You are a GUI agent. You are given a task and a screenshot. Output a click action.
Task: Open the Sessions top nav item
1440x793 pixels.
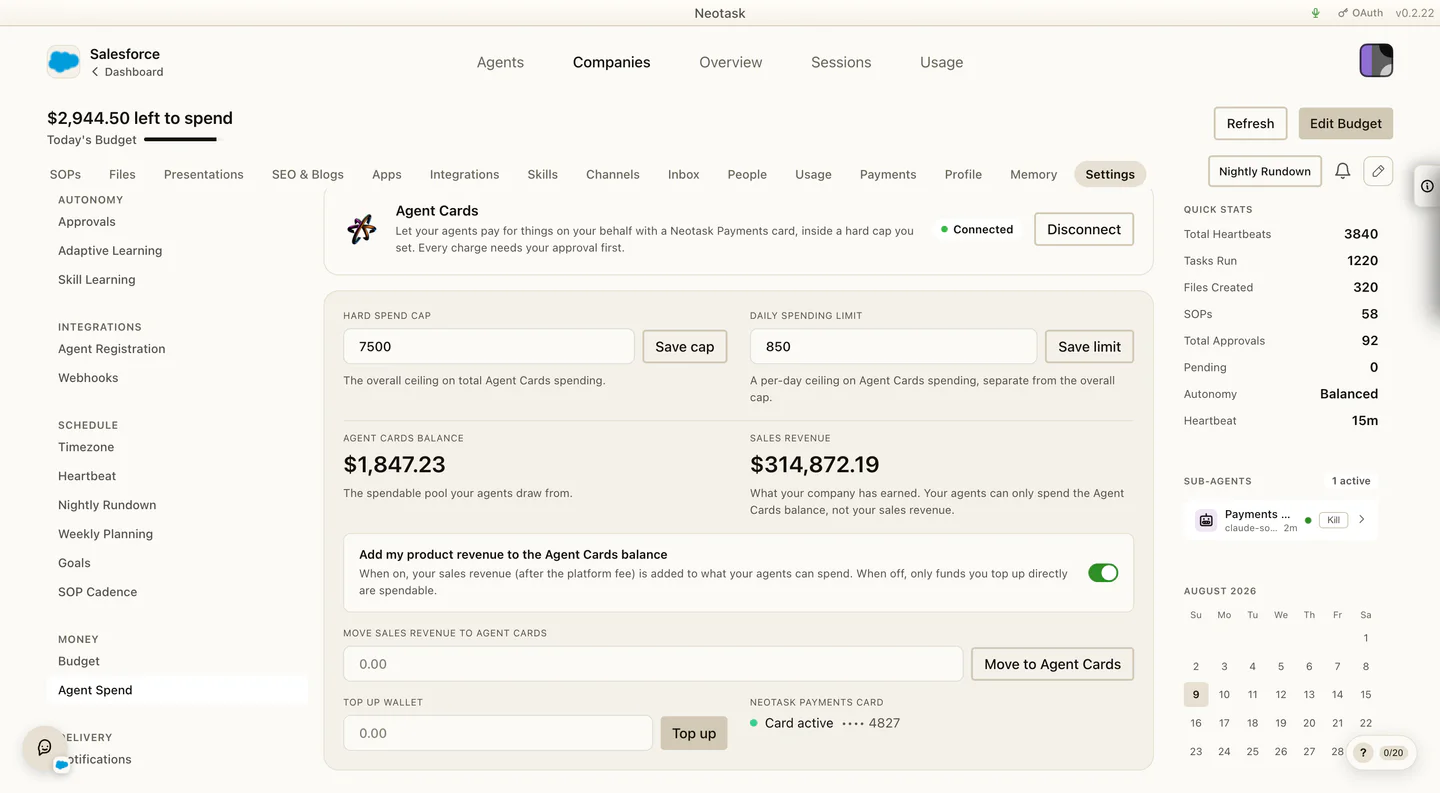pos(841,62)
